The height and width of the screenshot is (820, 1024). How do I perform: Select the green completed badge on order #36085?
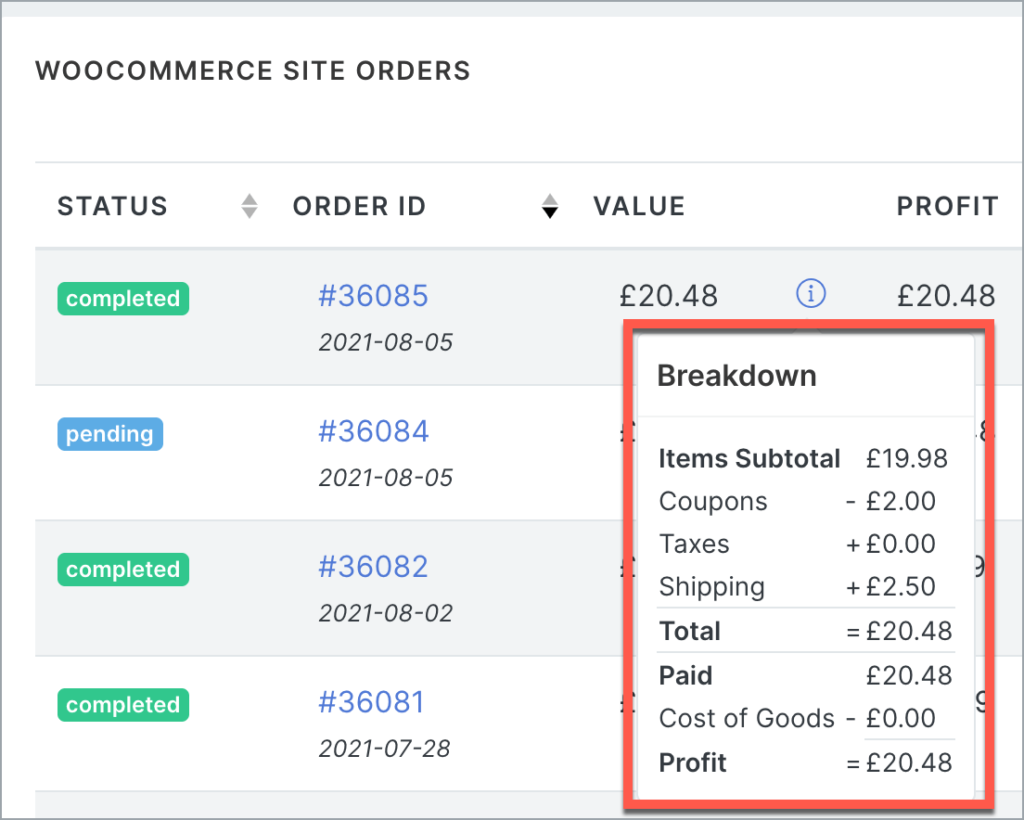tap(122, 298)
